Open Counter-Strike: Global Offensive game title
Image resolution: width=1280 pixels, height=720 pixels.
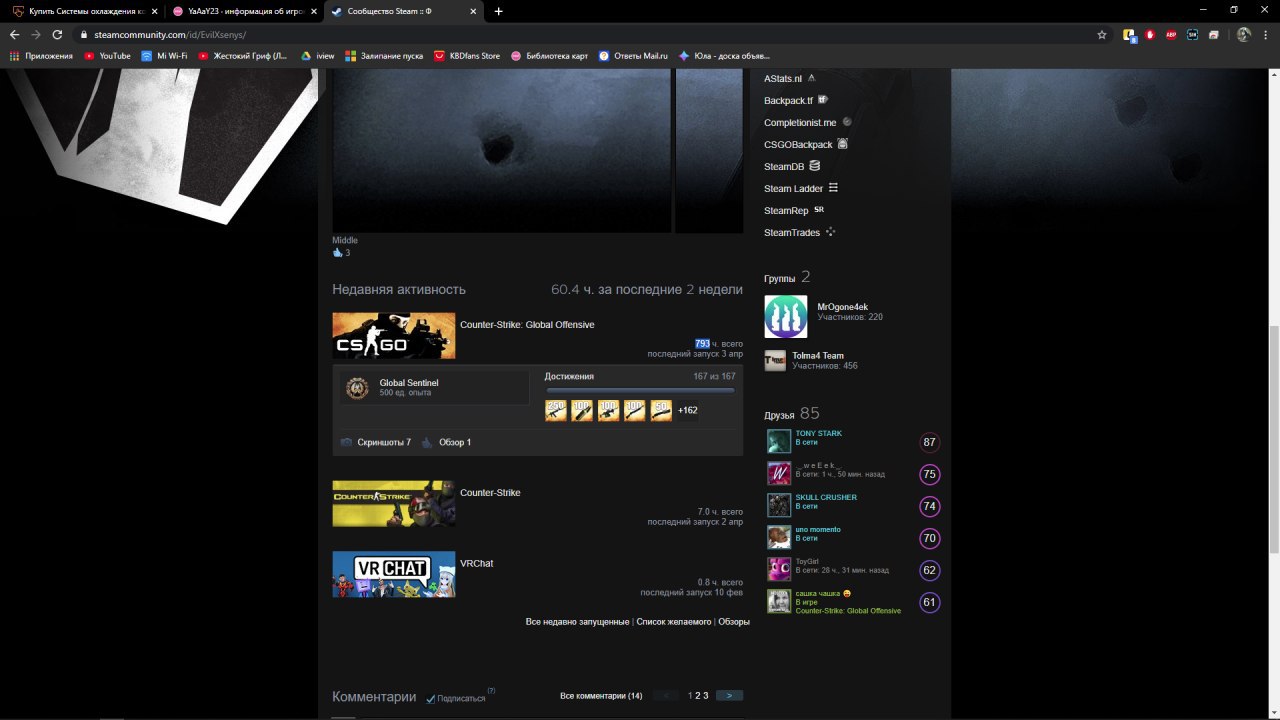[527, 324]
